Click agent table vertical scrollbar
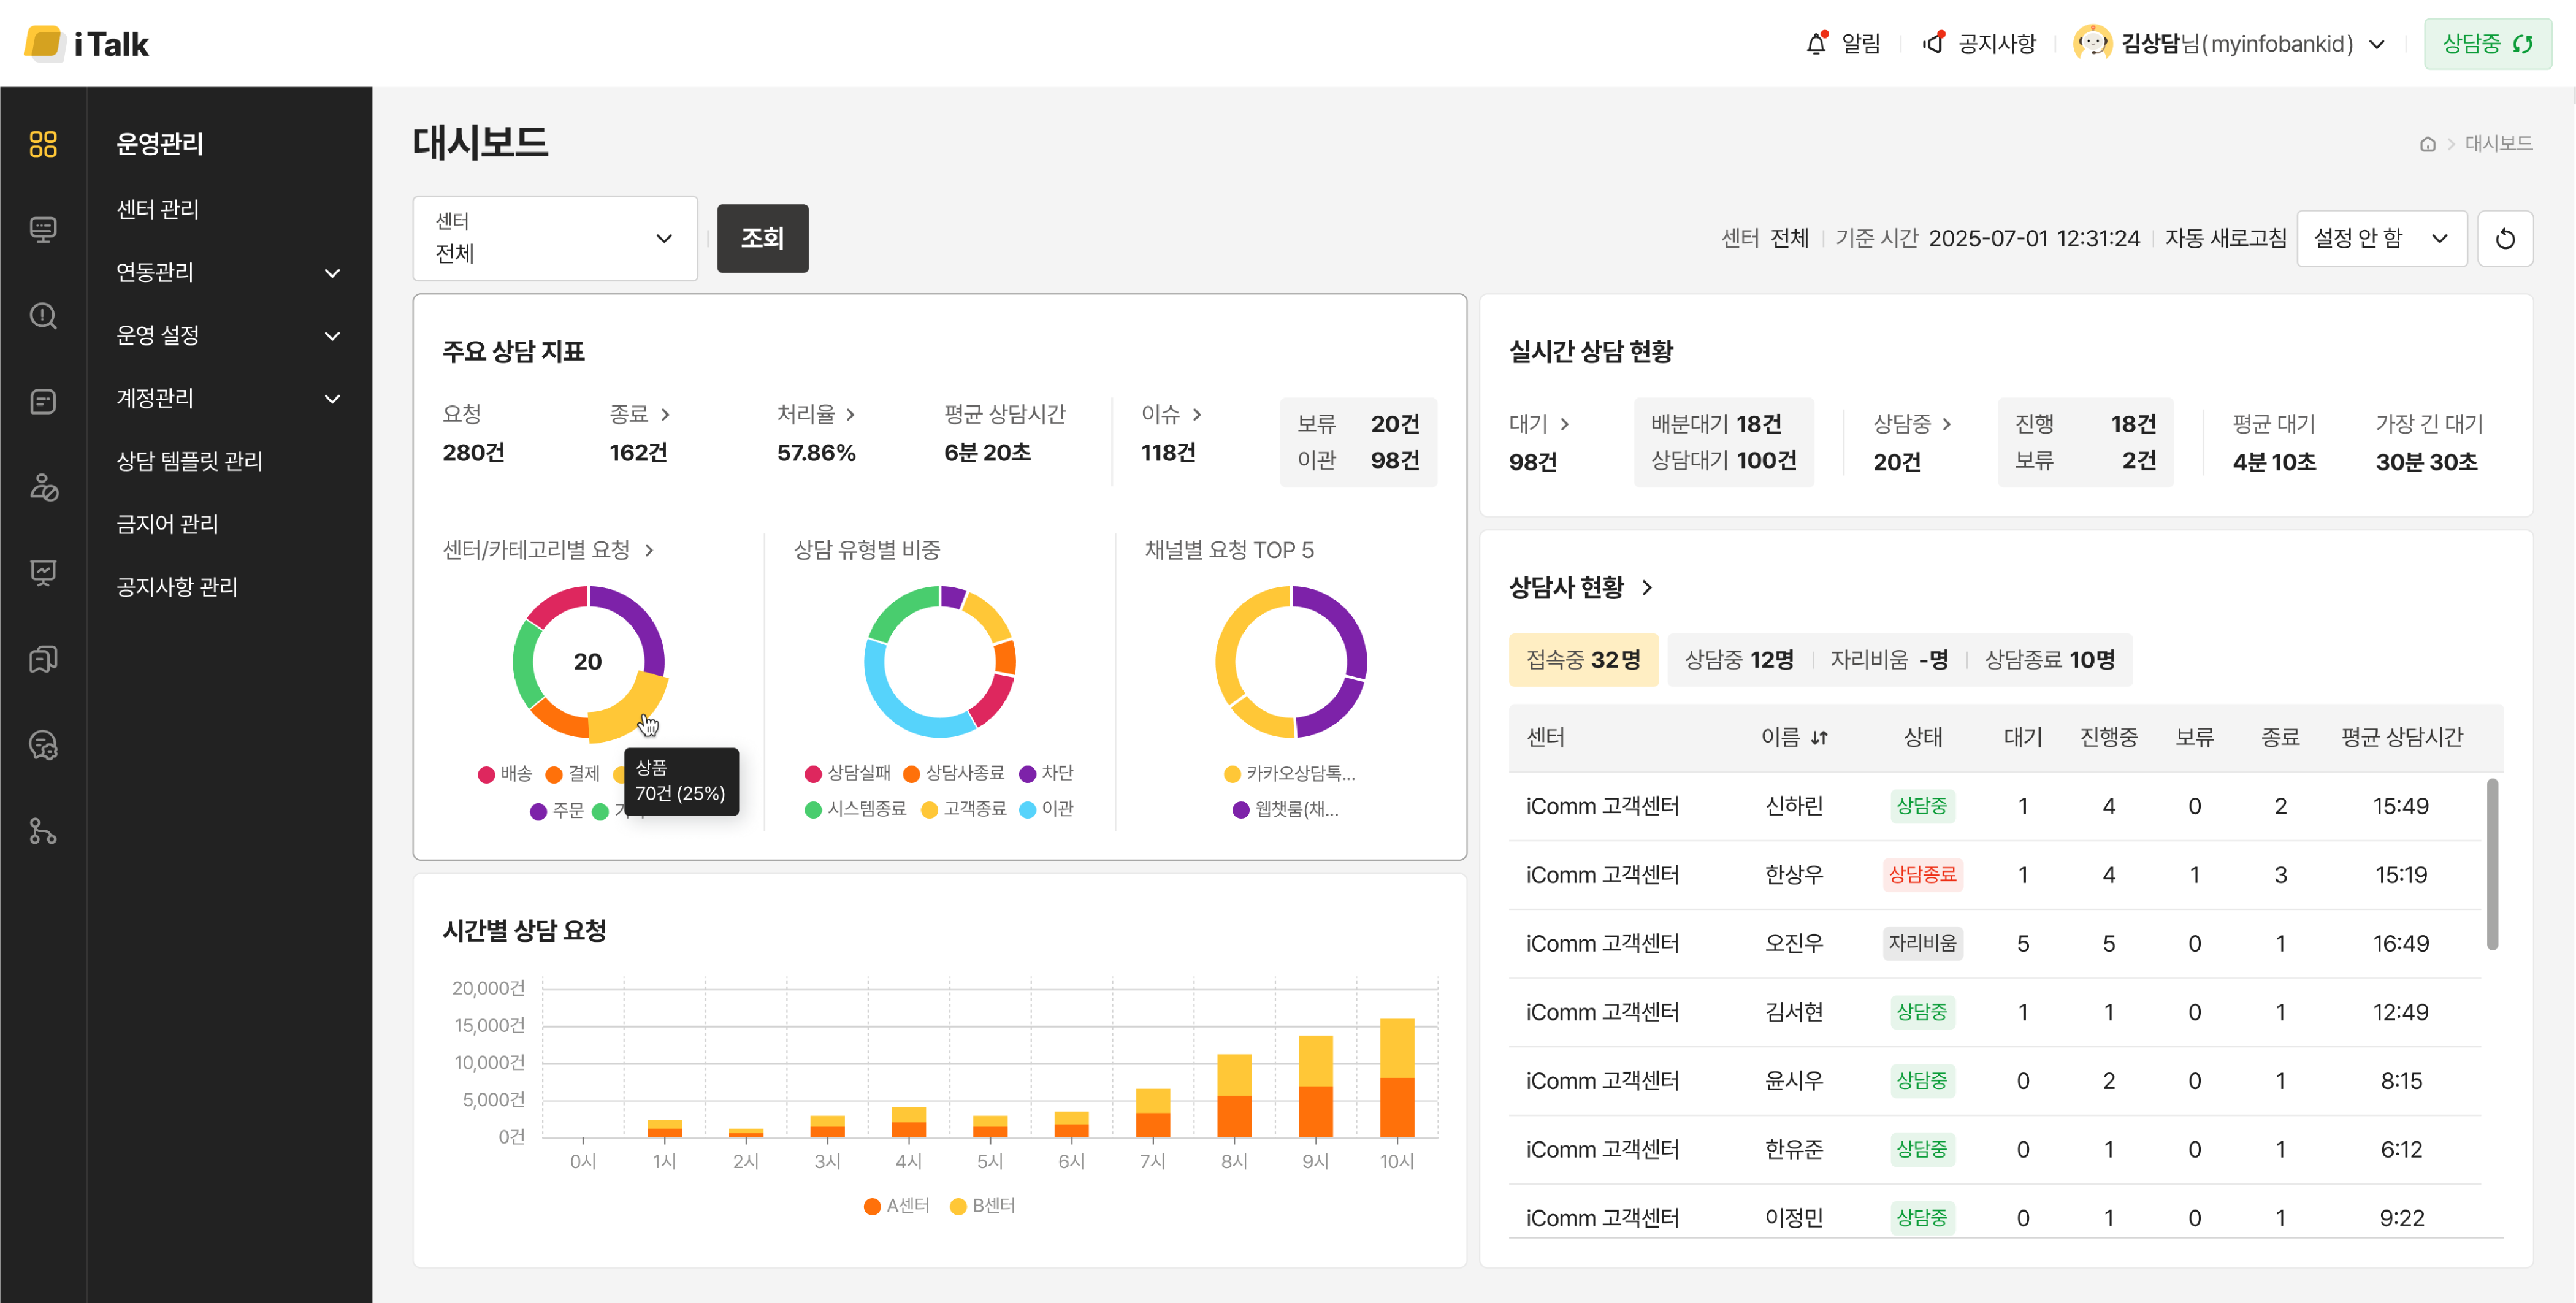 [x=2492, y=864]
